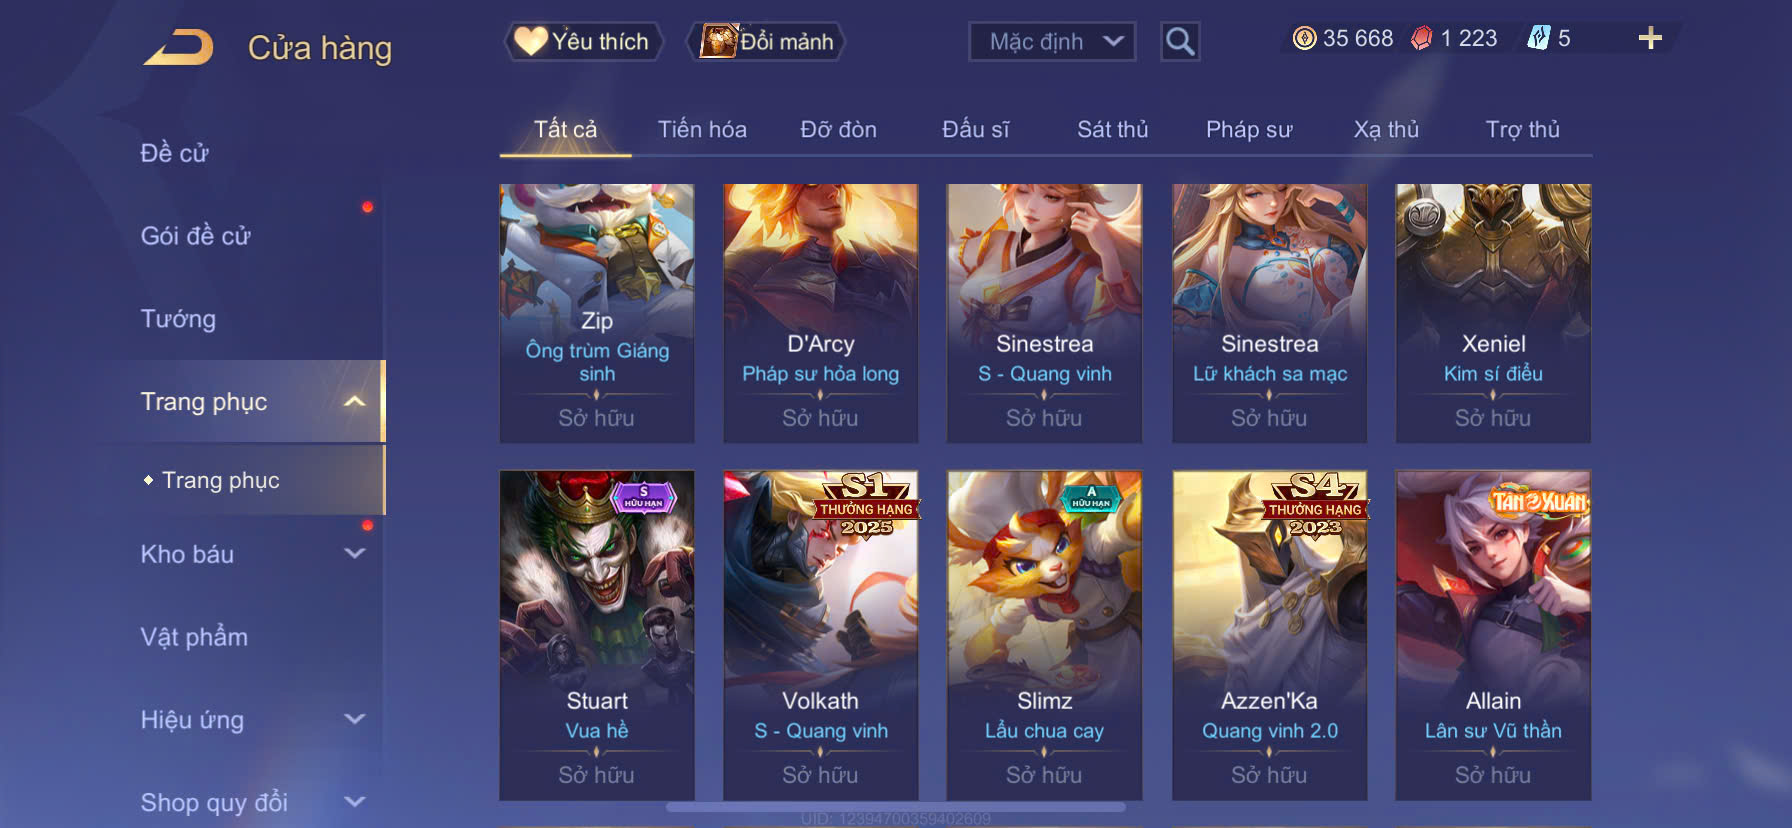Screen dimensions: 1792x828
Task: Open the Mặc định sort dropdown
Action: 1052,41
